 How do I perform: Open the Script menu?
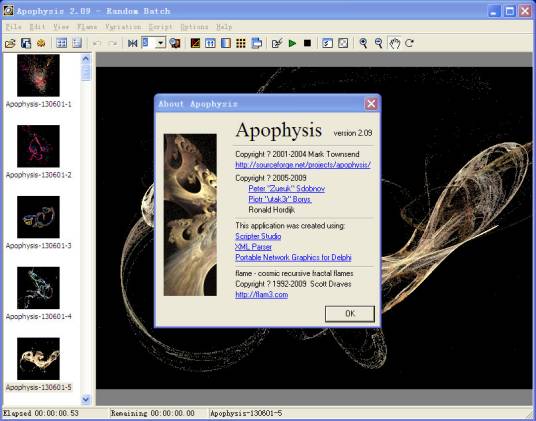(x=160, y=27)
